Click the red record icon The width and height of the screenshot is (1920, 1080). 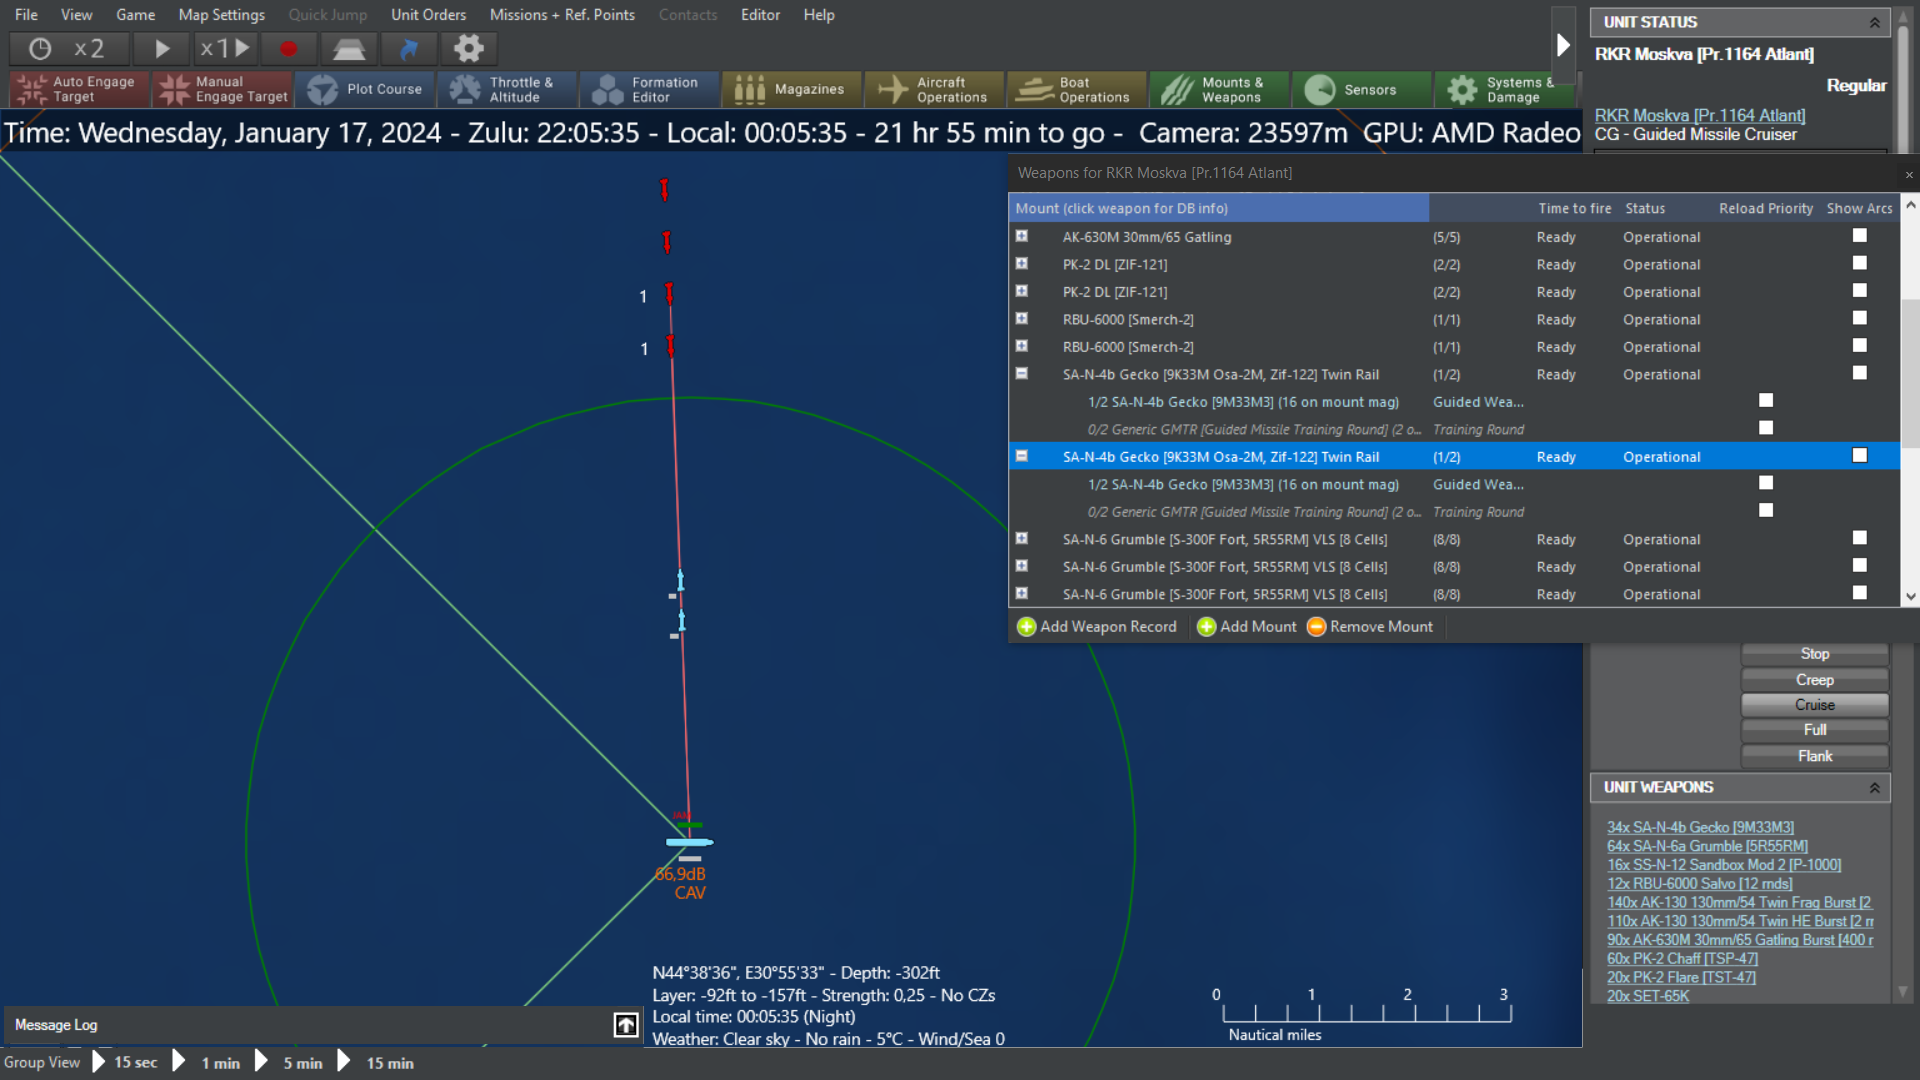point(288,48)
